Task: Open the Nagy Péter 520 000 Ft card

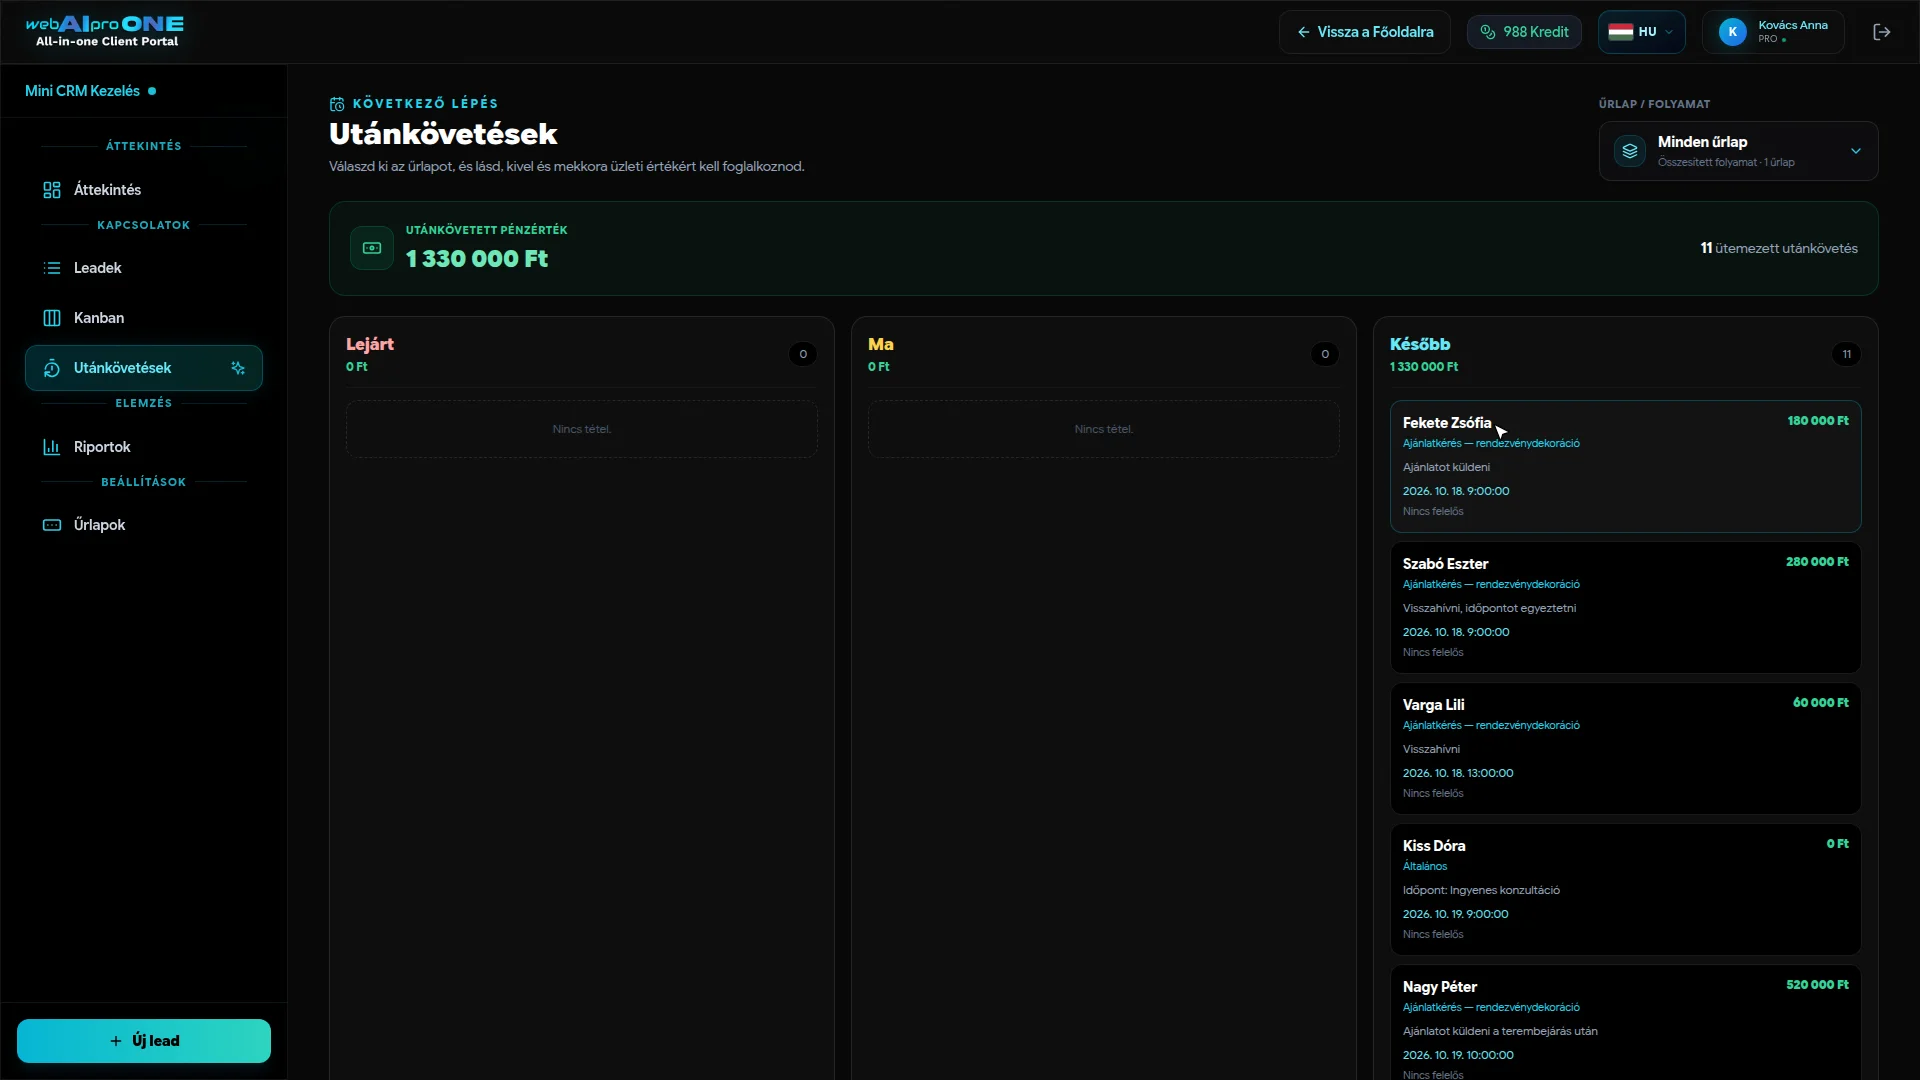Action: (x=1625, y=1023)
